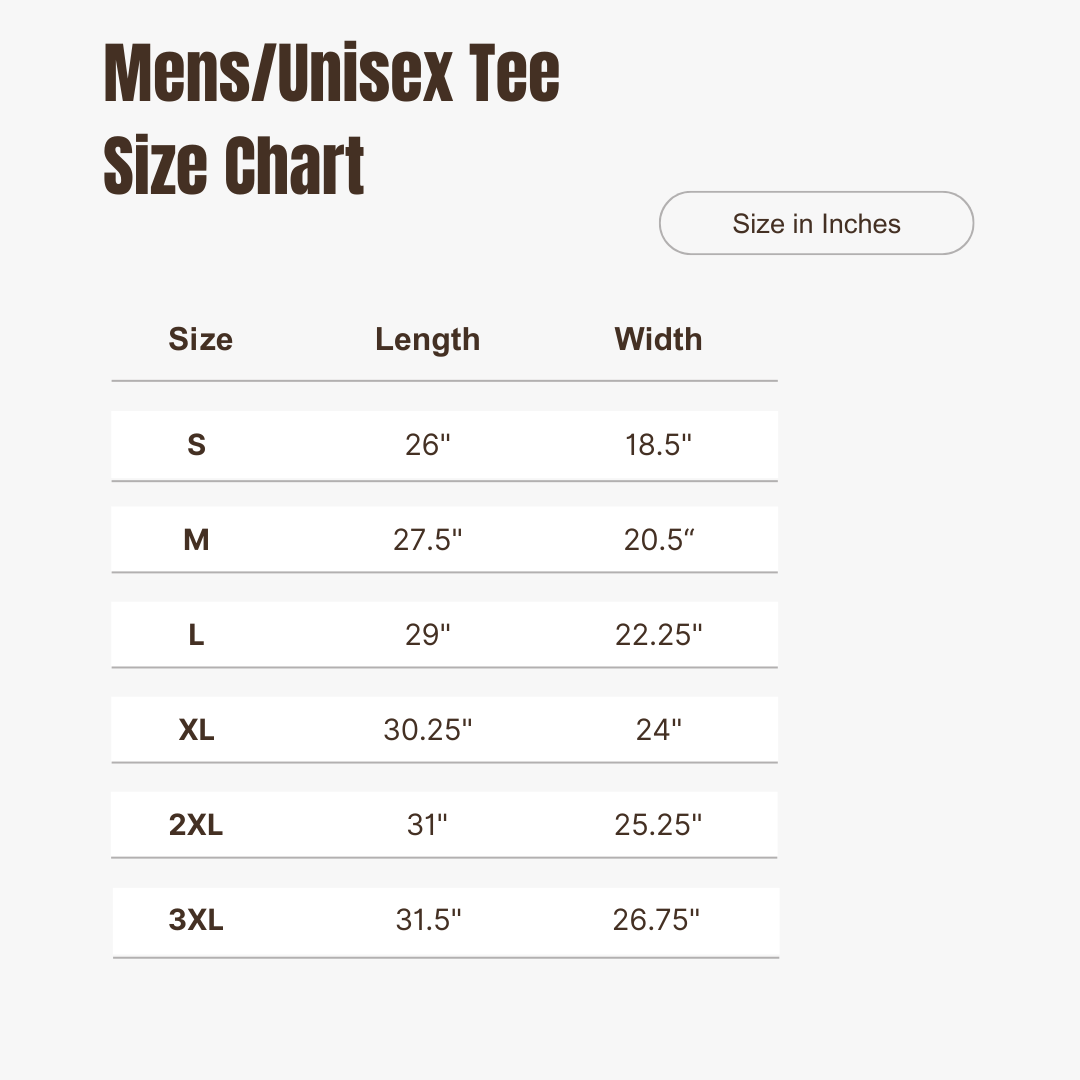Select the 27.5" length value
Viewport: 1080px width, 1080px height.
pos(428,540)
